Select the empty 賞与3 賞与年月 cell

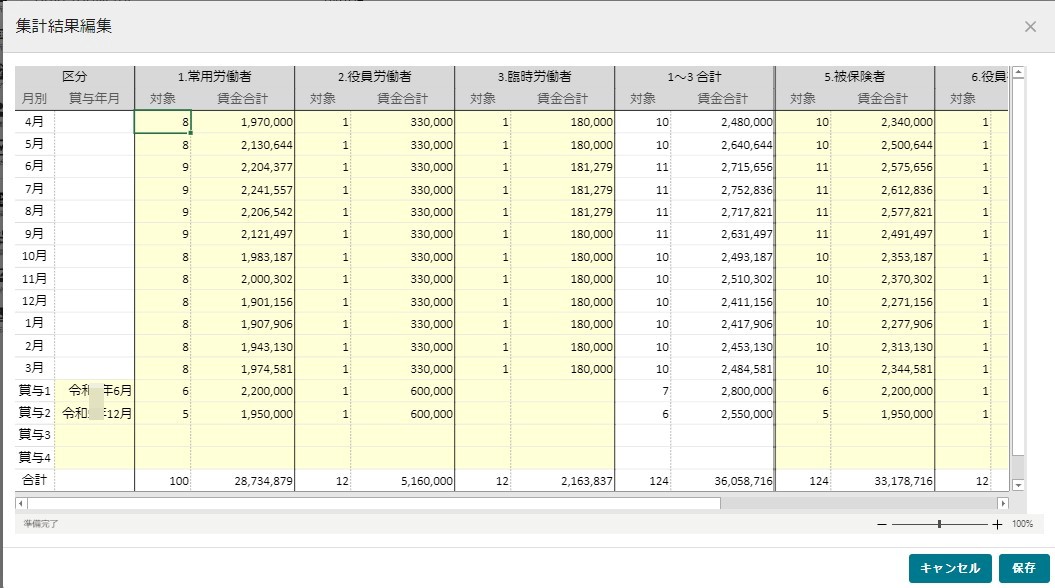(94, 435)
